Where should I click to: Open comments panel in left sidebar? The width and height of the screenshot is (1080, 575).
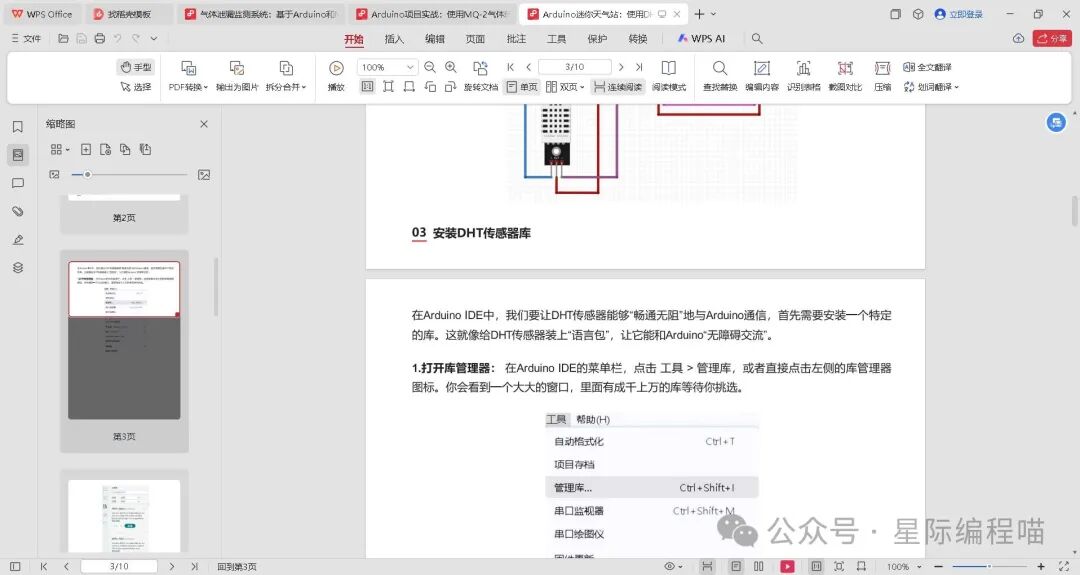[x=18, y=183]
